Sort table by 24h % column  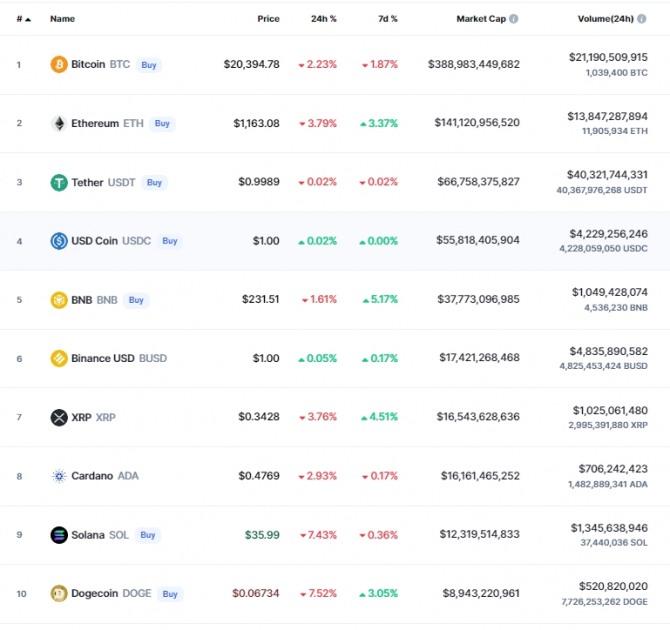click(x=323, y=19)
